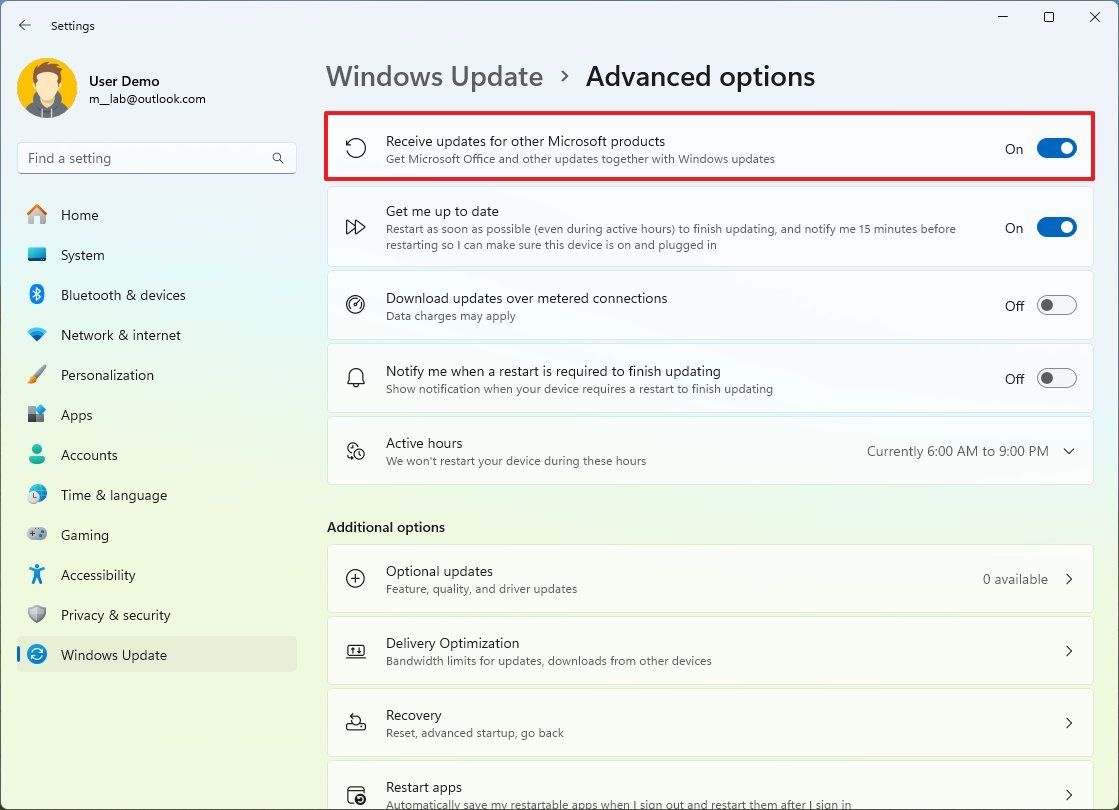Disable the Get me up to date option
Viewport: 1119px width, 810px height.
[1056, 227]
